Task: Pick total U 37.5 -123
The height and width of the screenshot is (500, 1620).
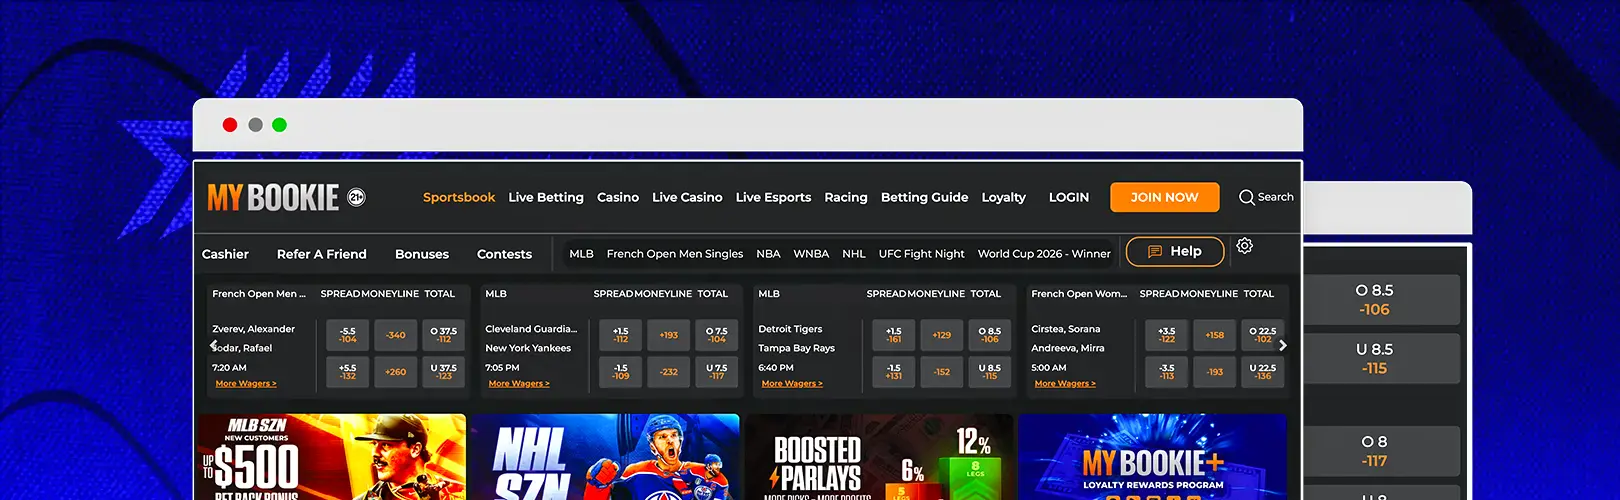Action: (444, 372)
